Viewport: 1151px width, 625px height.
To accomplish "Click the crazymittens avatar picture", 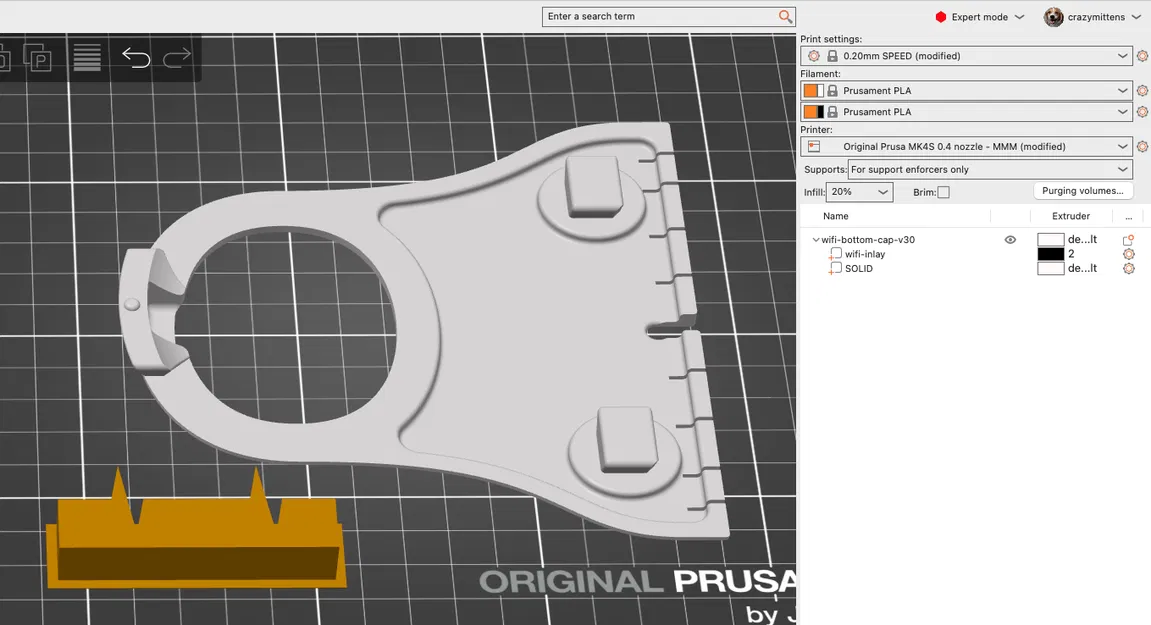I will 1053,17.
